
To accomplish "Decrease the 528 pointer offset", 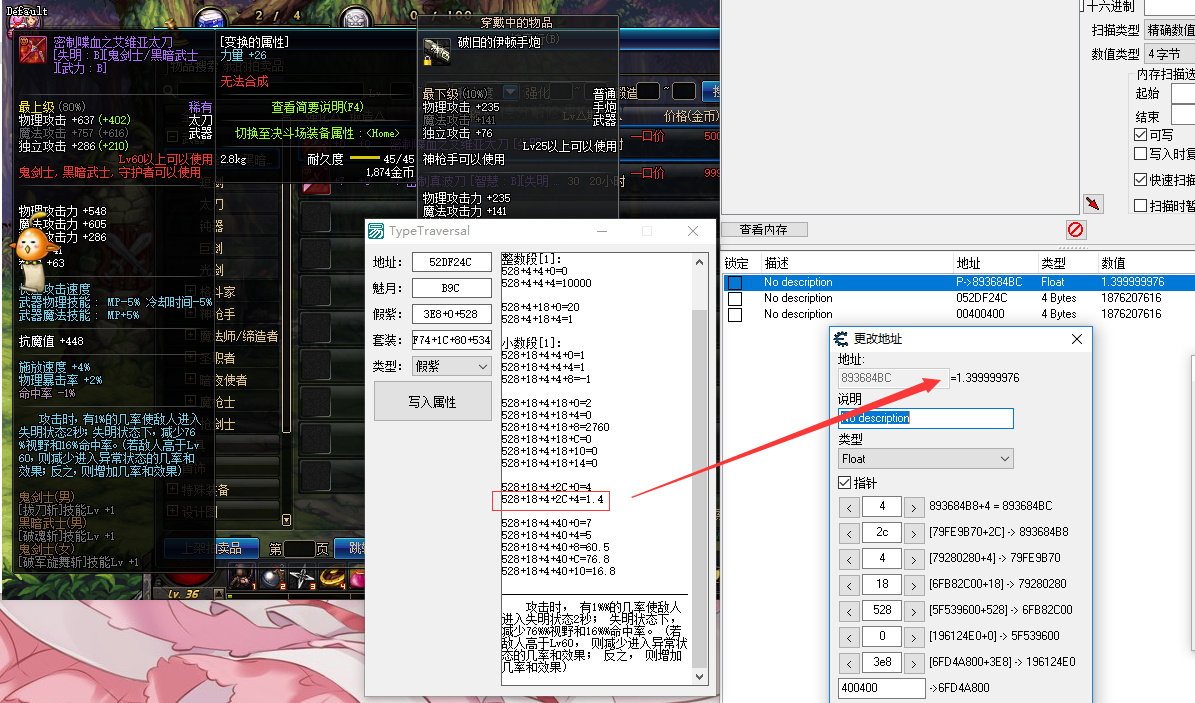I will [x=849, y=611].
